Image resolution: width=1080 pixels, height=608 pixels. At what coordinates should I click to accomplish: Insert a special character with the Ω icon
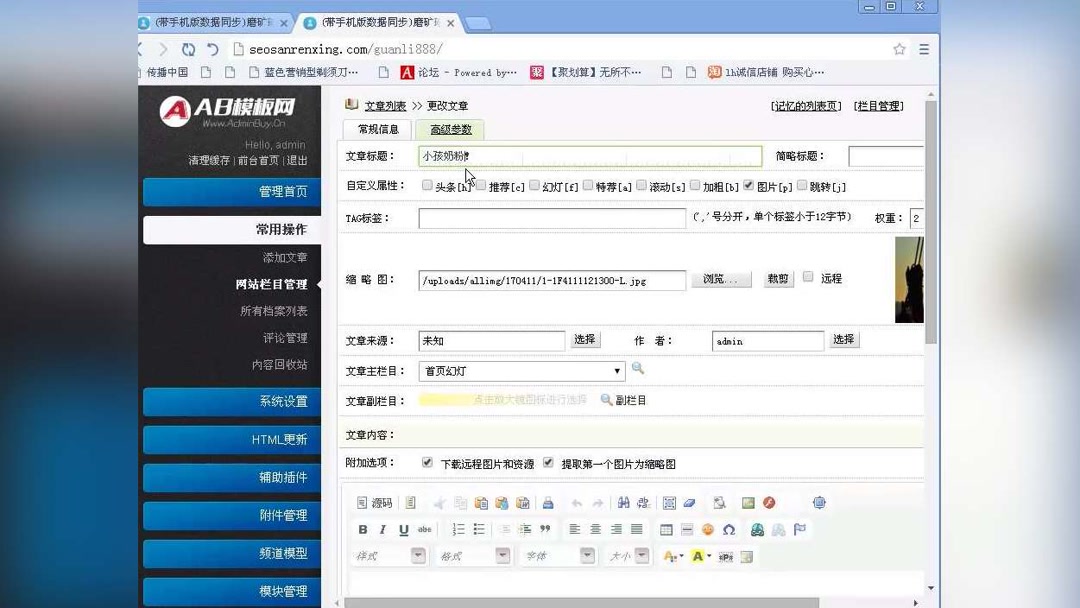coord(731,530)
